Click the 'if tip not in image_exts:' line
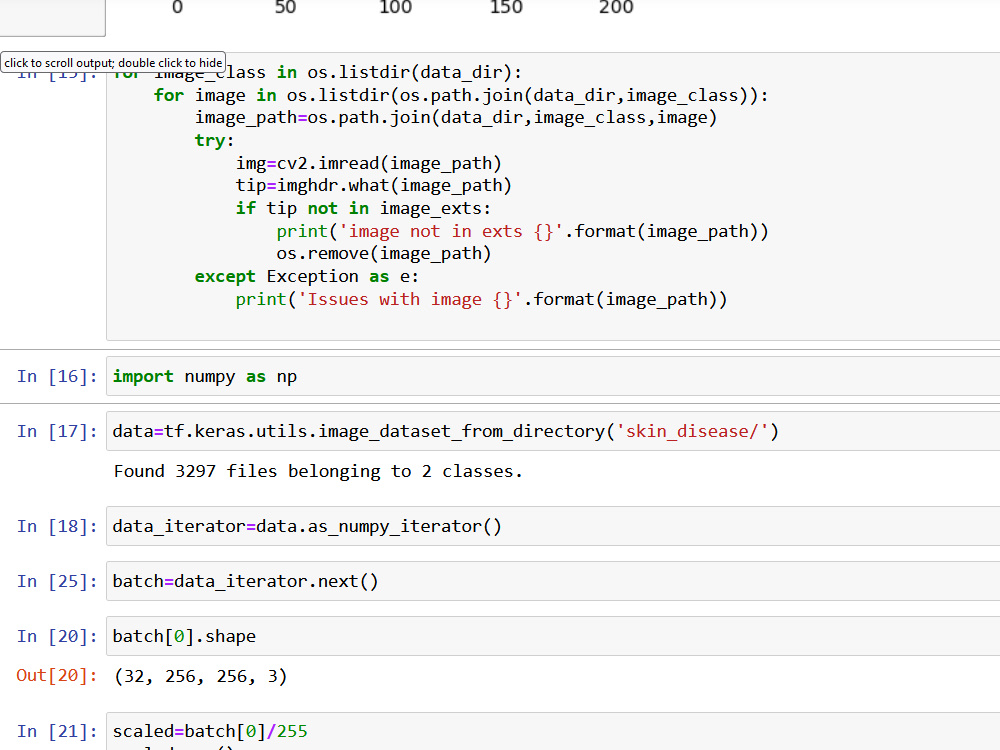Screen dimensions: 1000x750 click(364, 209)
